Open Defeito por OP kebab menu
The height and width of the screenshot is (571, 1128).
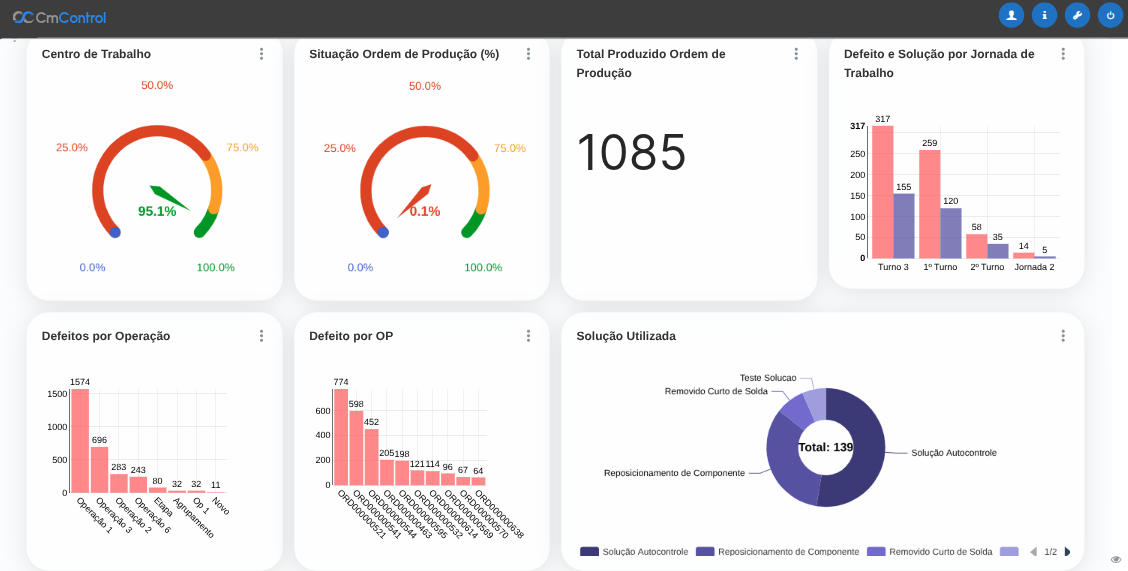pos(528,336)
